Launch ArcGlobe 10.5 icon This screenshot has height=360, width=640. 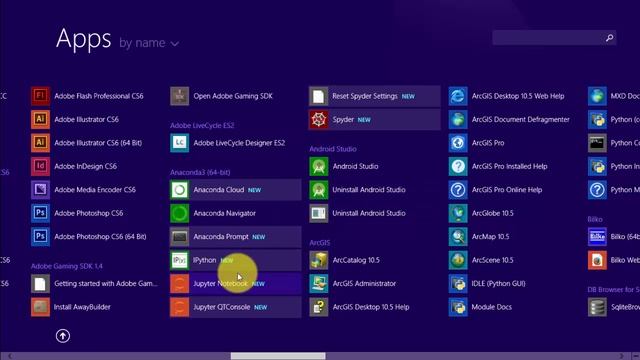(458, 213)
